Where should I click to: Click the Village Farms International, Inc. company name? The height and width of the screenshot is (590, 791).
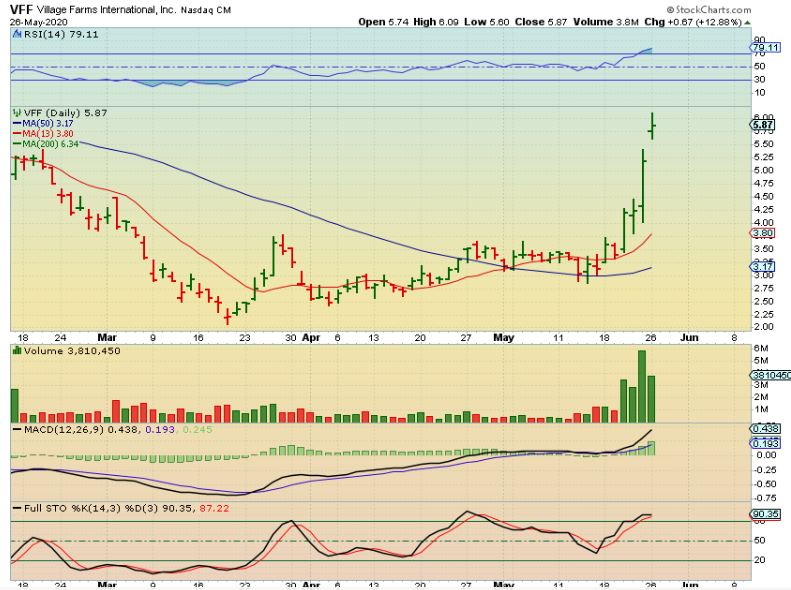105,10
